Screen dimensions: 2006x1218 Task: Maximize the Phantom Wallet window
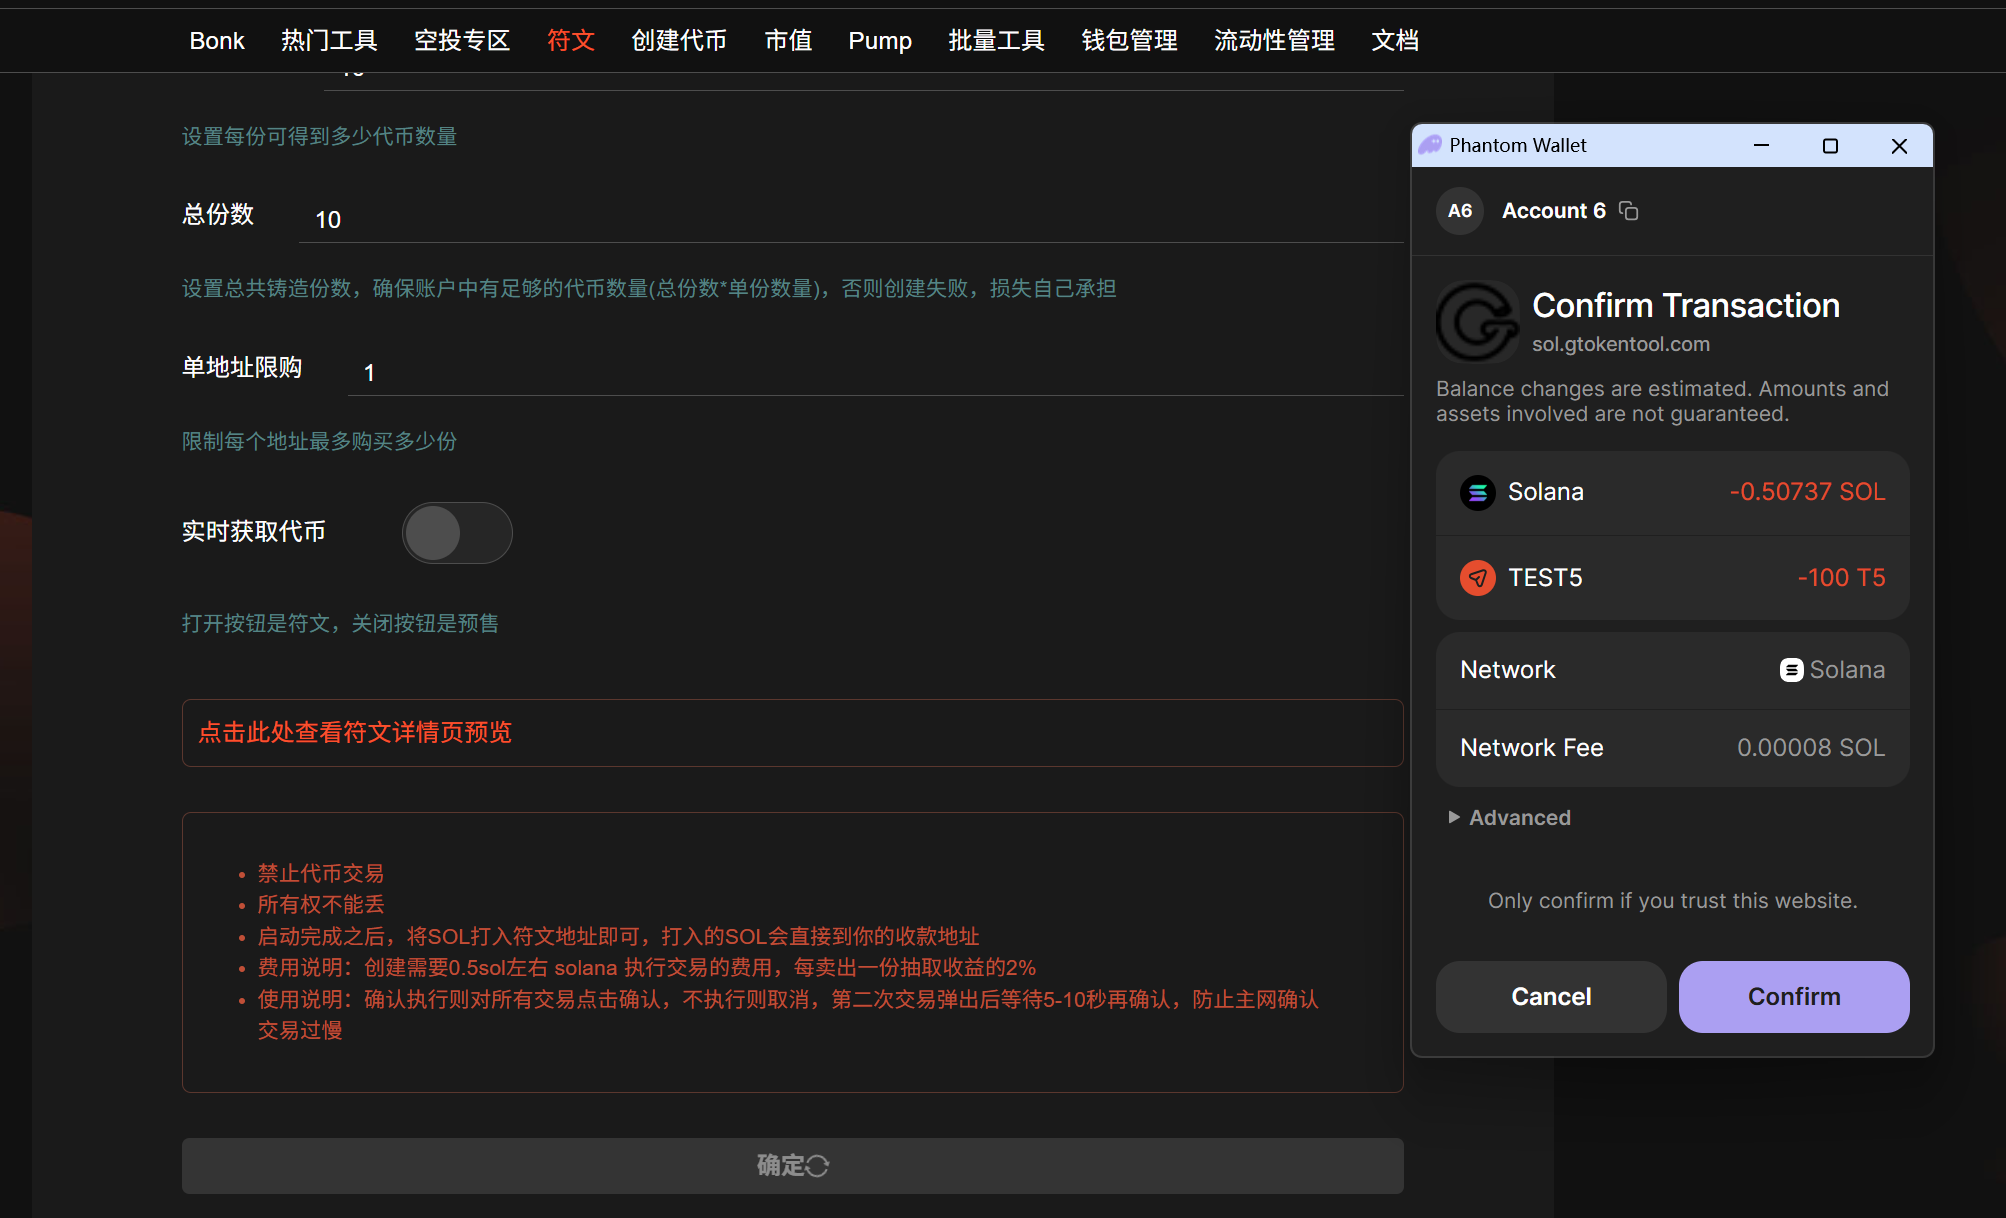1830,146
